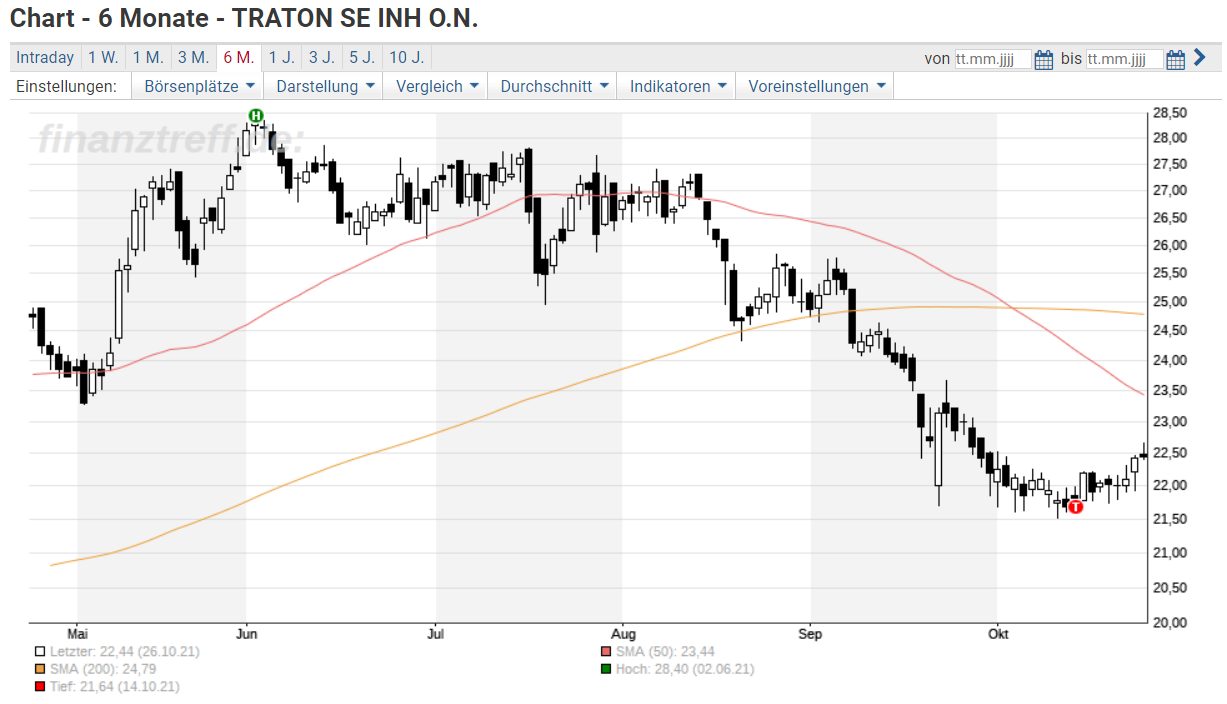Select the 5 J. timeframe tab
The width and height of the screenshot is (1227, 704).
pyautogui.click(x=362, y=57)
